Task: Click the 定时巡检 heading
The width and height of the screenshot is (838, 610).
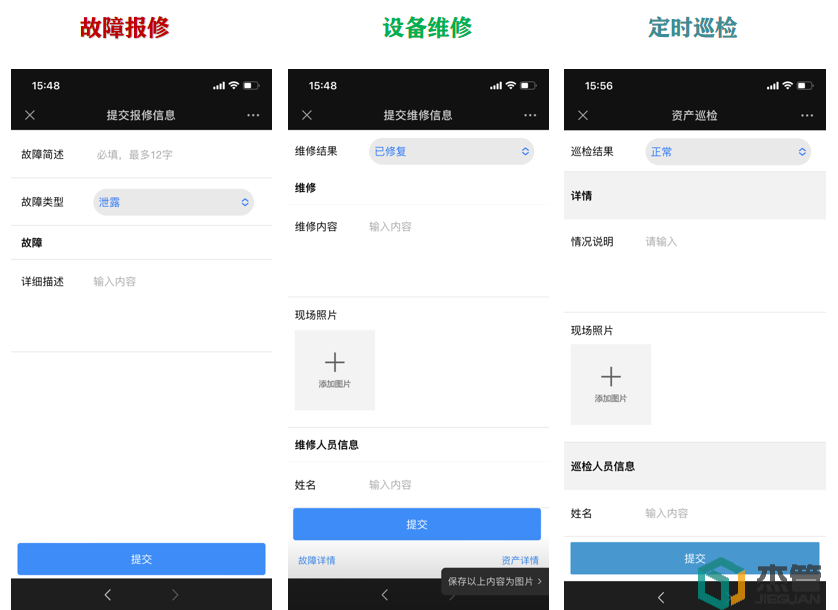Action: click(693, 28)
